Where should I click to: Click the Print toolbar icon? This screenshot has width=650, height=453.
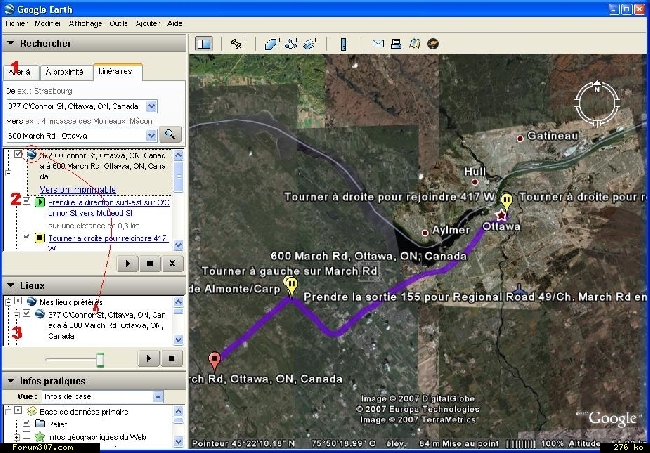[396, 44]
